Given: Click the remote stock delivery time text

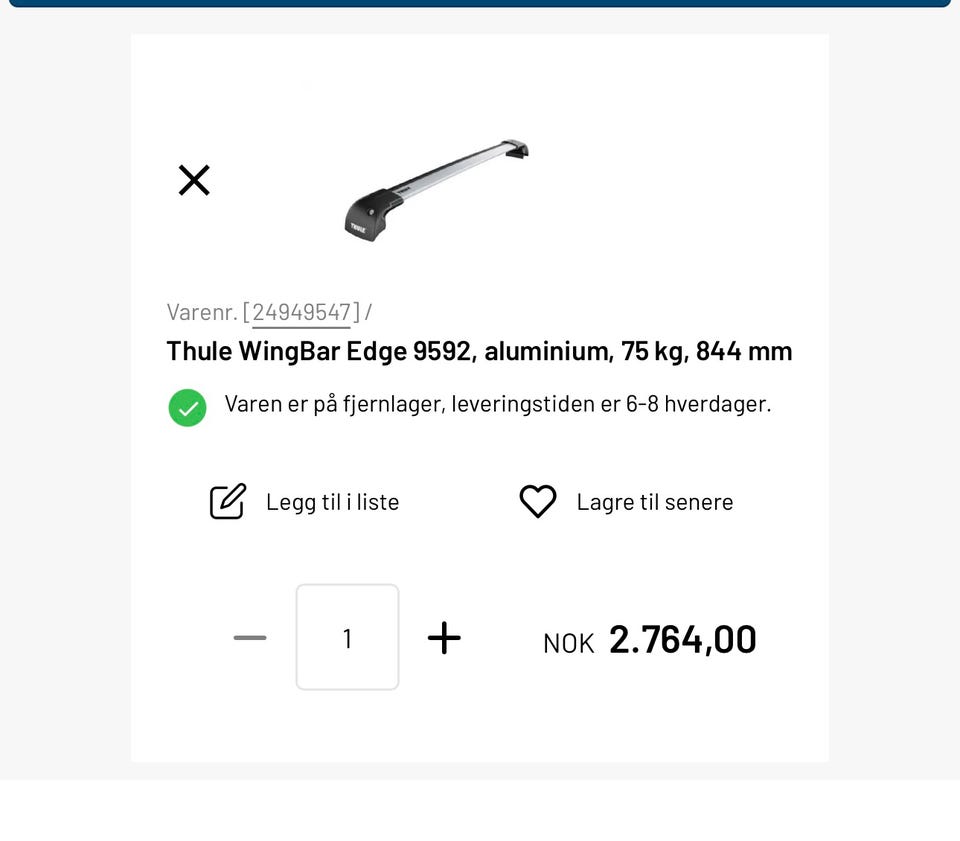Looking at the screenshot, I should [x=497, y=404].
